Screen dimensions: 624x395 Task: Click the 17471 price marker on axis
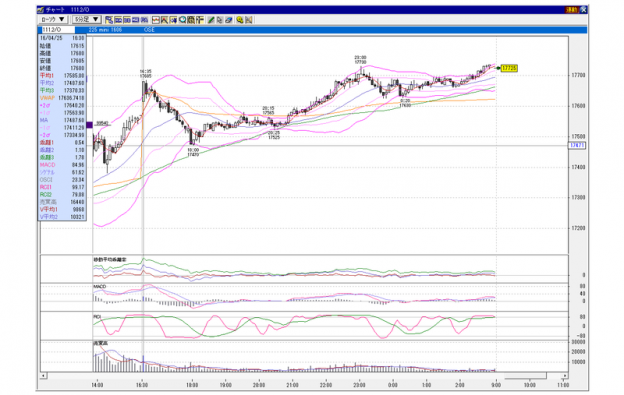[577, 146]
